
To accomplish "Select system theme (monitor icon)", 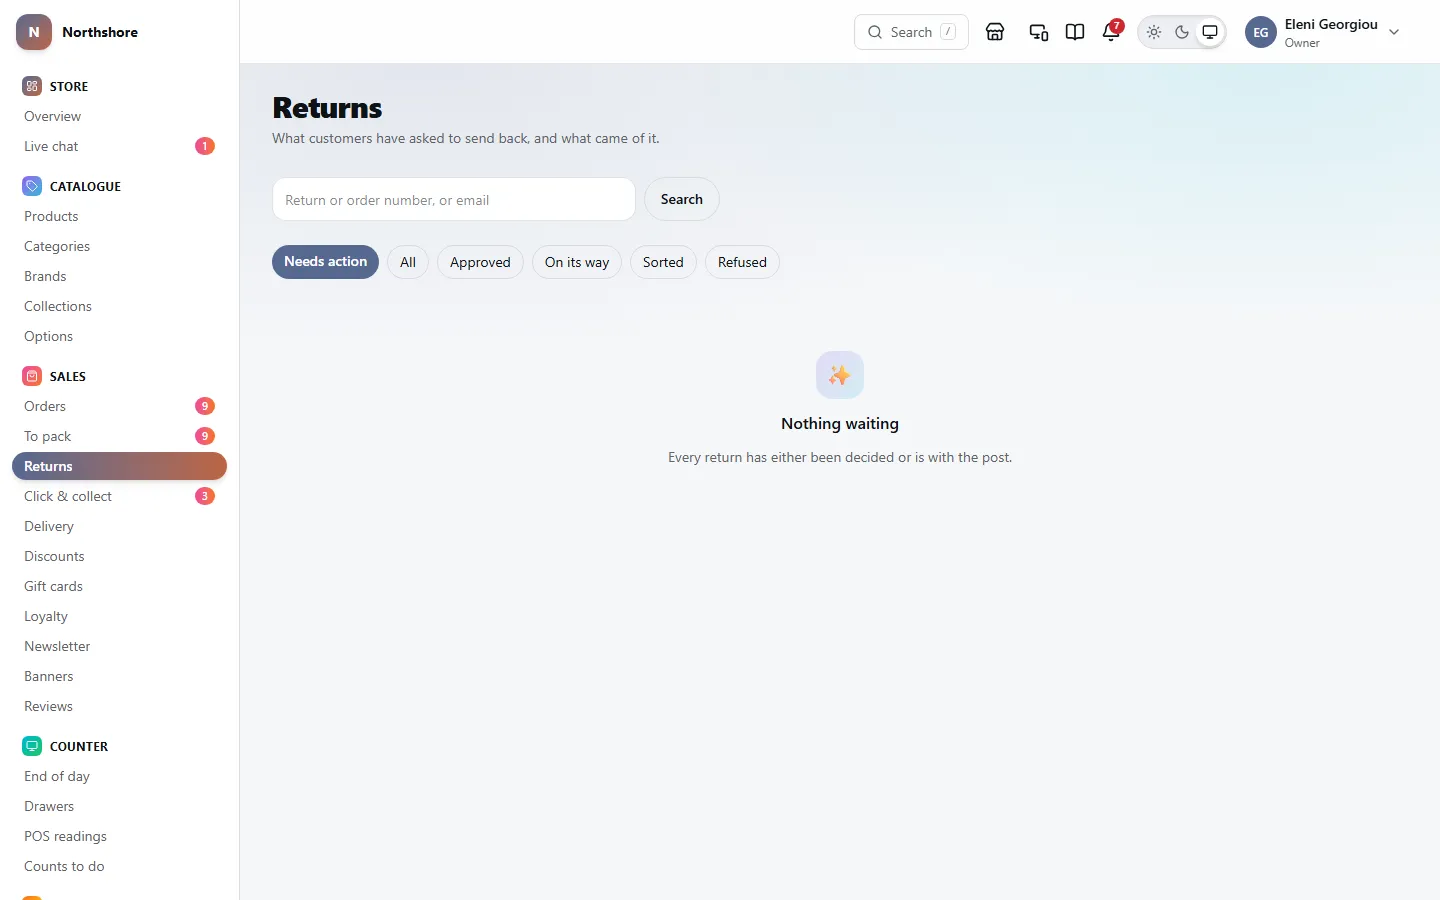I will pyautogui.click(x=1210, y=32).
